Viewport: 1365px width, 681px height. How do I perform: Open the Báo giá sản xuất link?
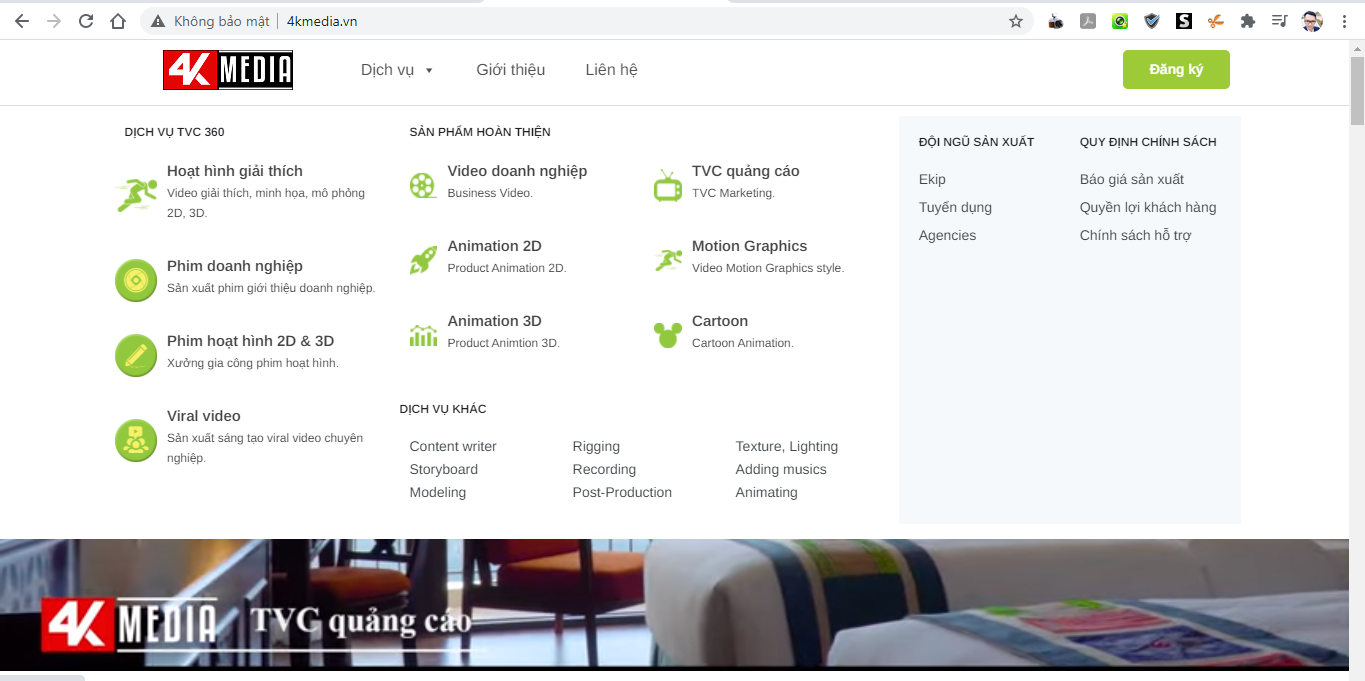(1131, 180)
